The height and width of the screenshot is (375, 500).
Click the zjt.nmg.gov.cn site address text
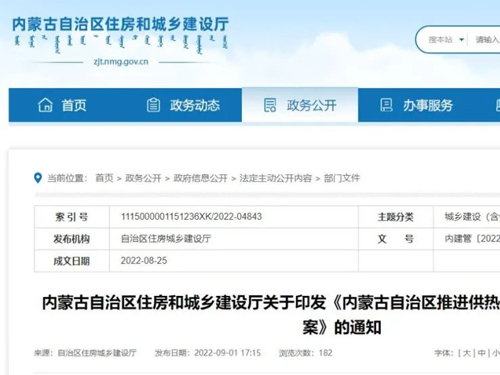[121, 62]
